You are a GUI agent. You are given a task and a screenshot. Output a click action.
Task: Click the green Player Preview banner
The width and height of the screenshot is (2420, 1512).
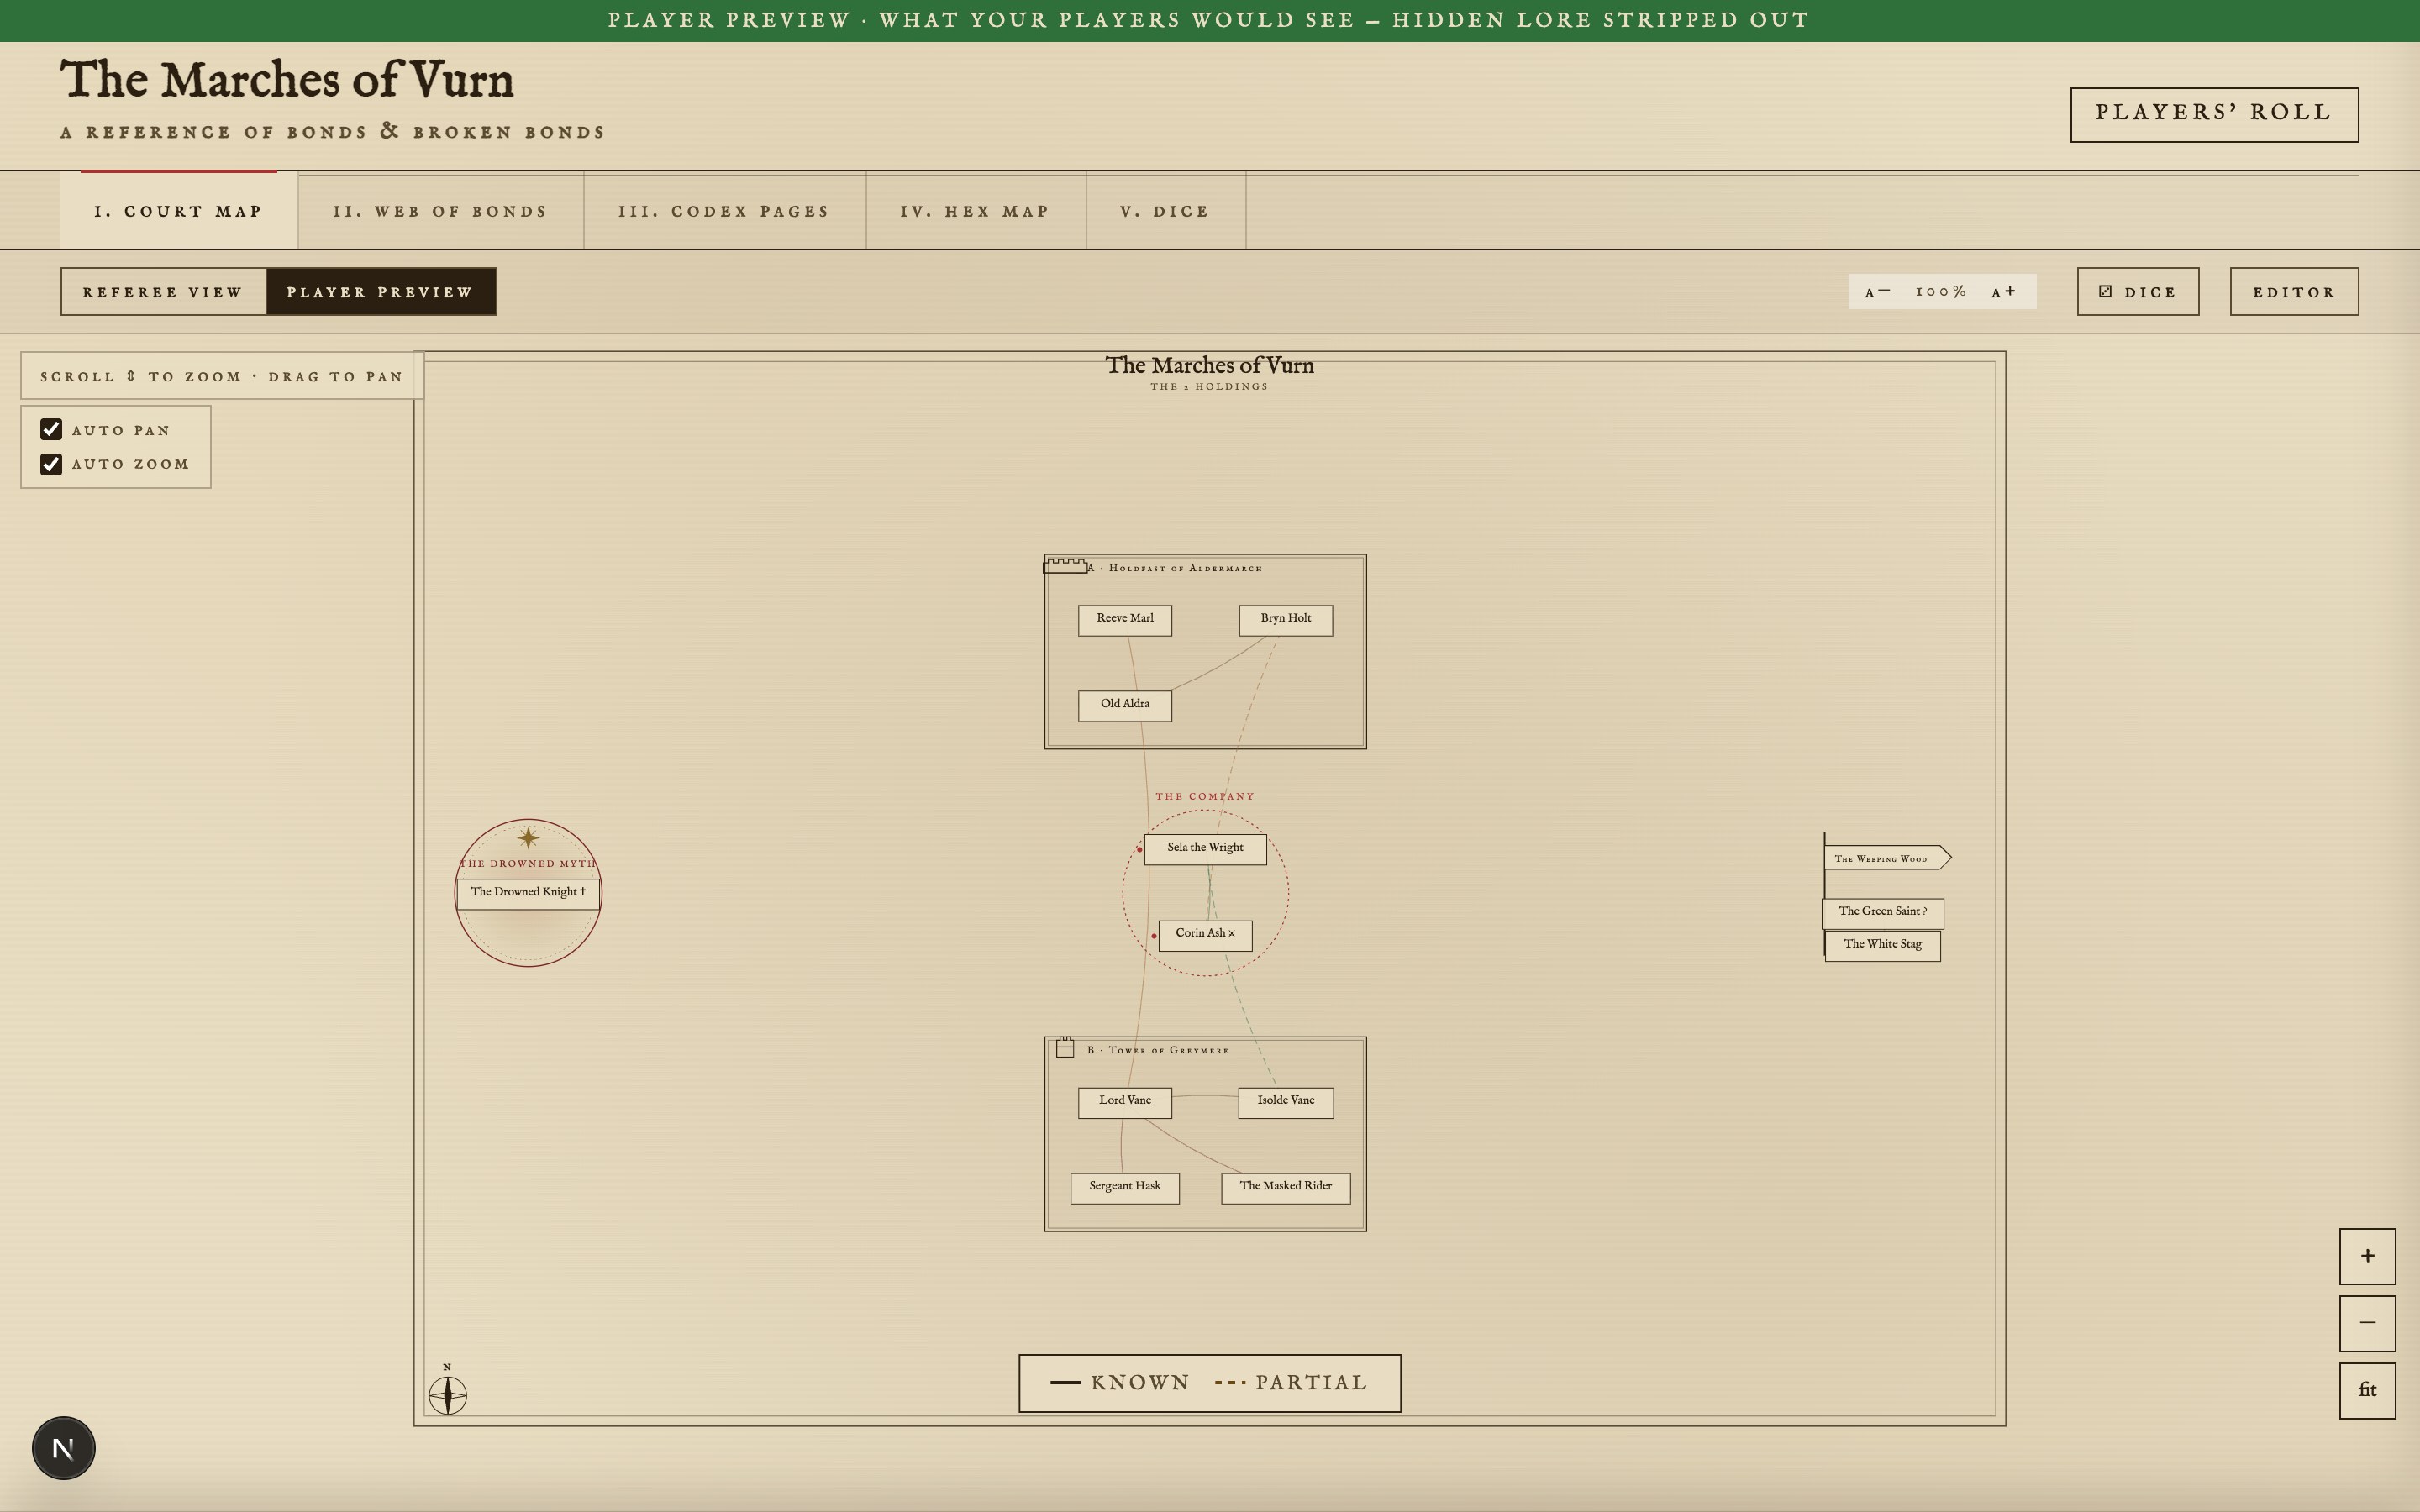(x=1210, y=20)
